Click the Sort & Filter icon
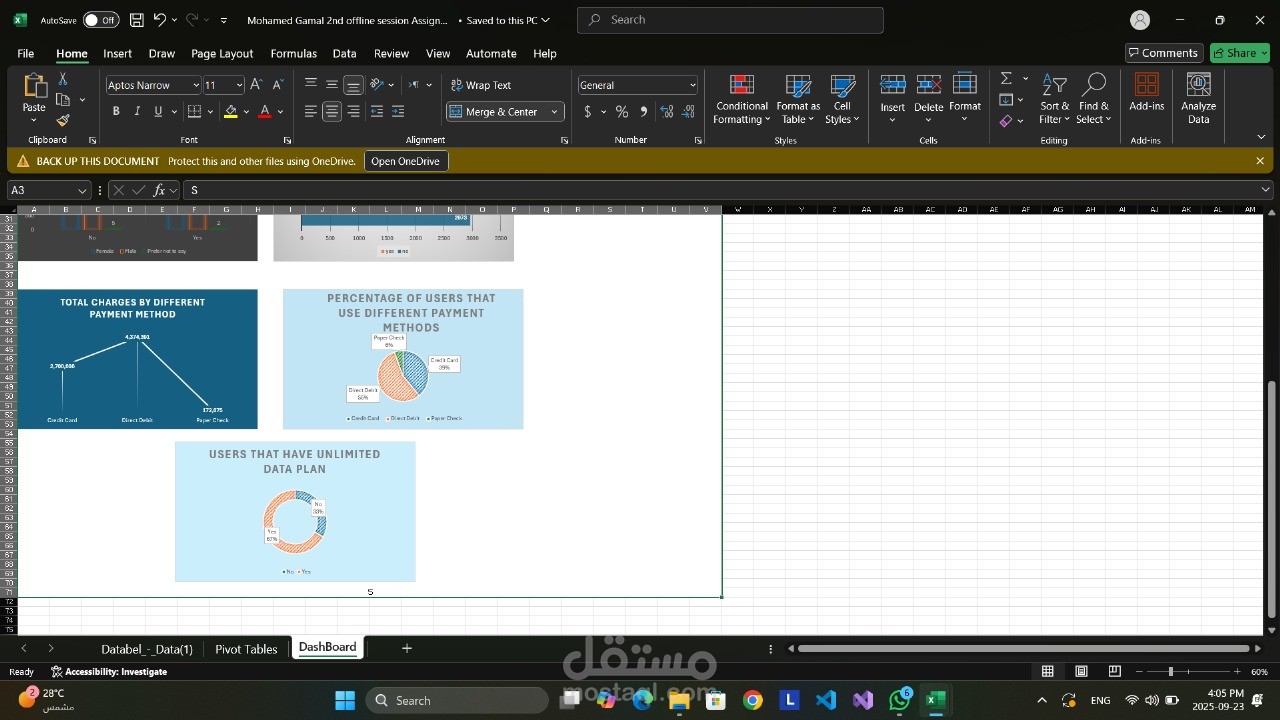 point(1054,100)
